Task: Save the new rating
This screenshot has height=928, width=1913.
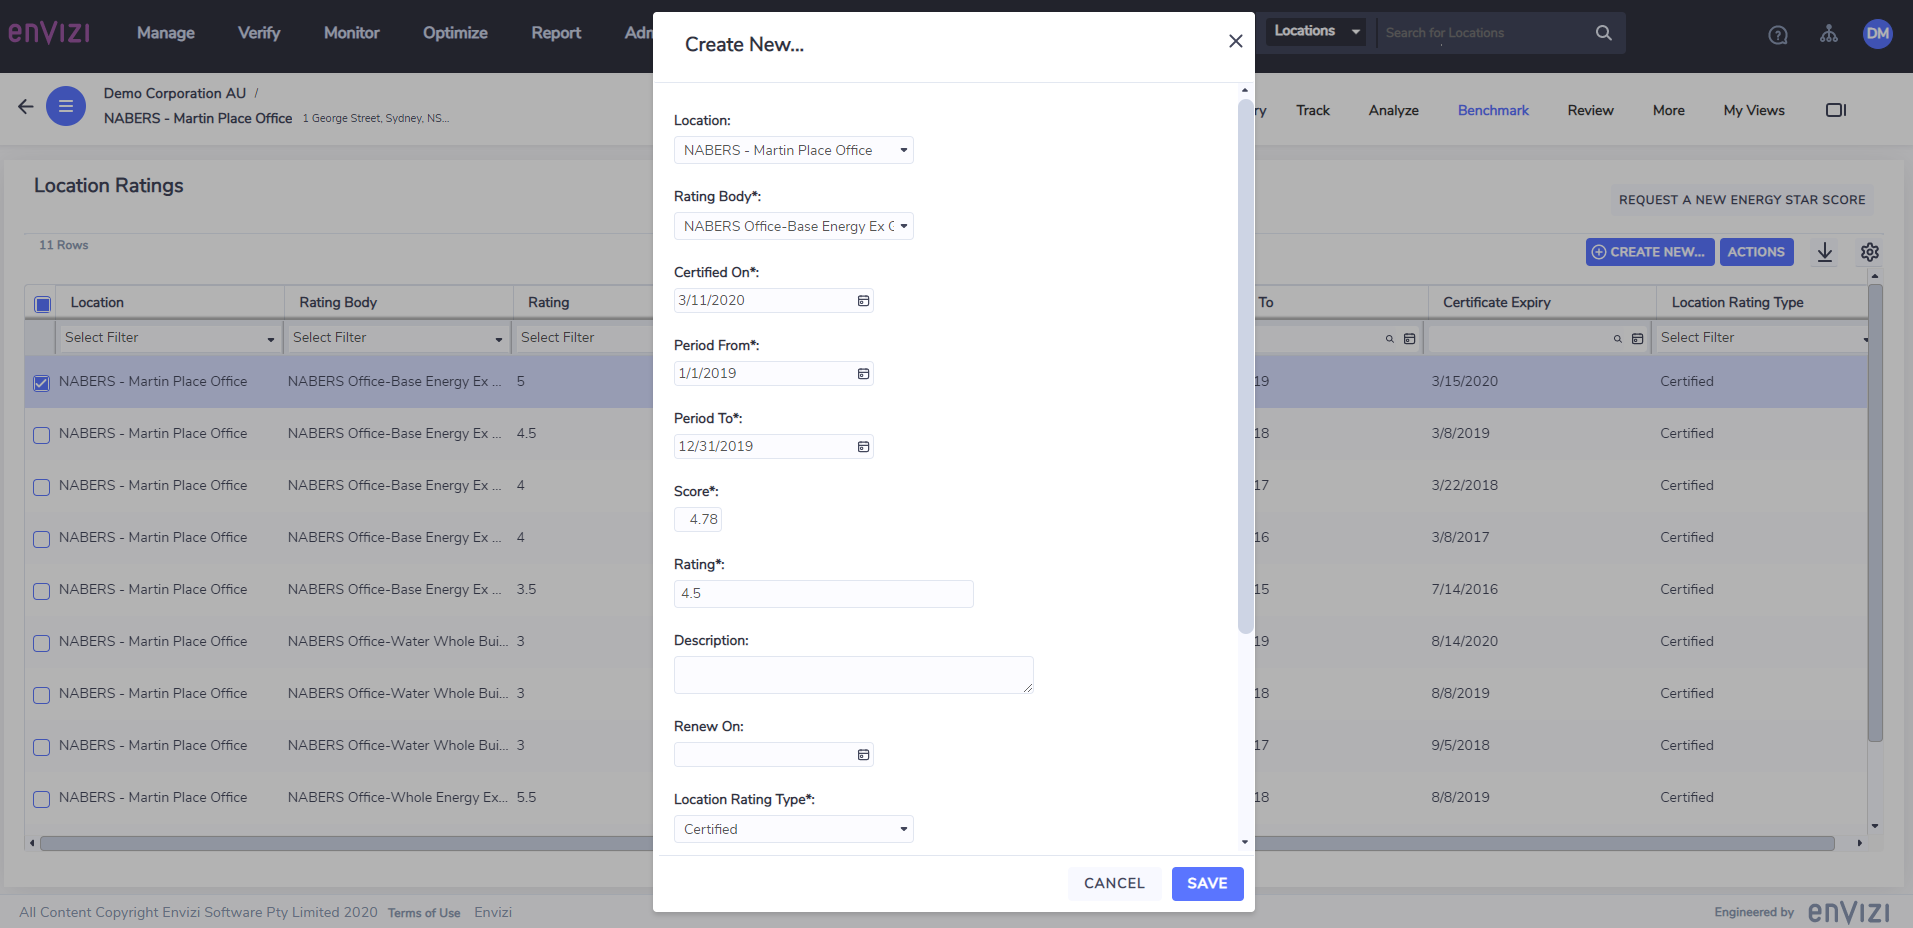Action: tap(1207, 883)
